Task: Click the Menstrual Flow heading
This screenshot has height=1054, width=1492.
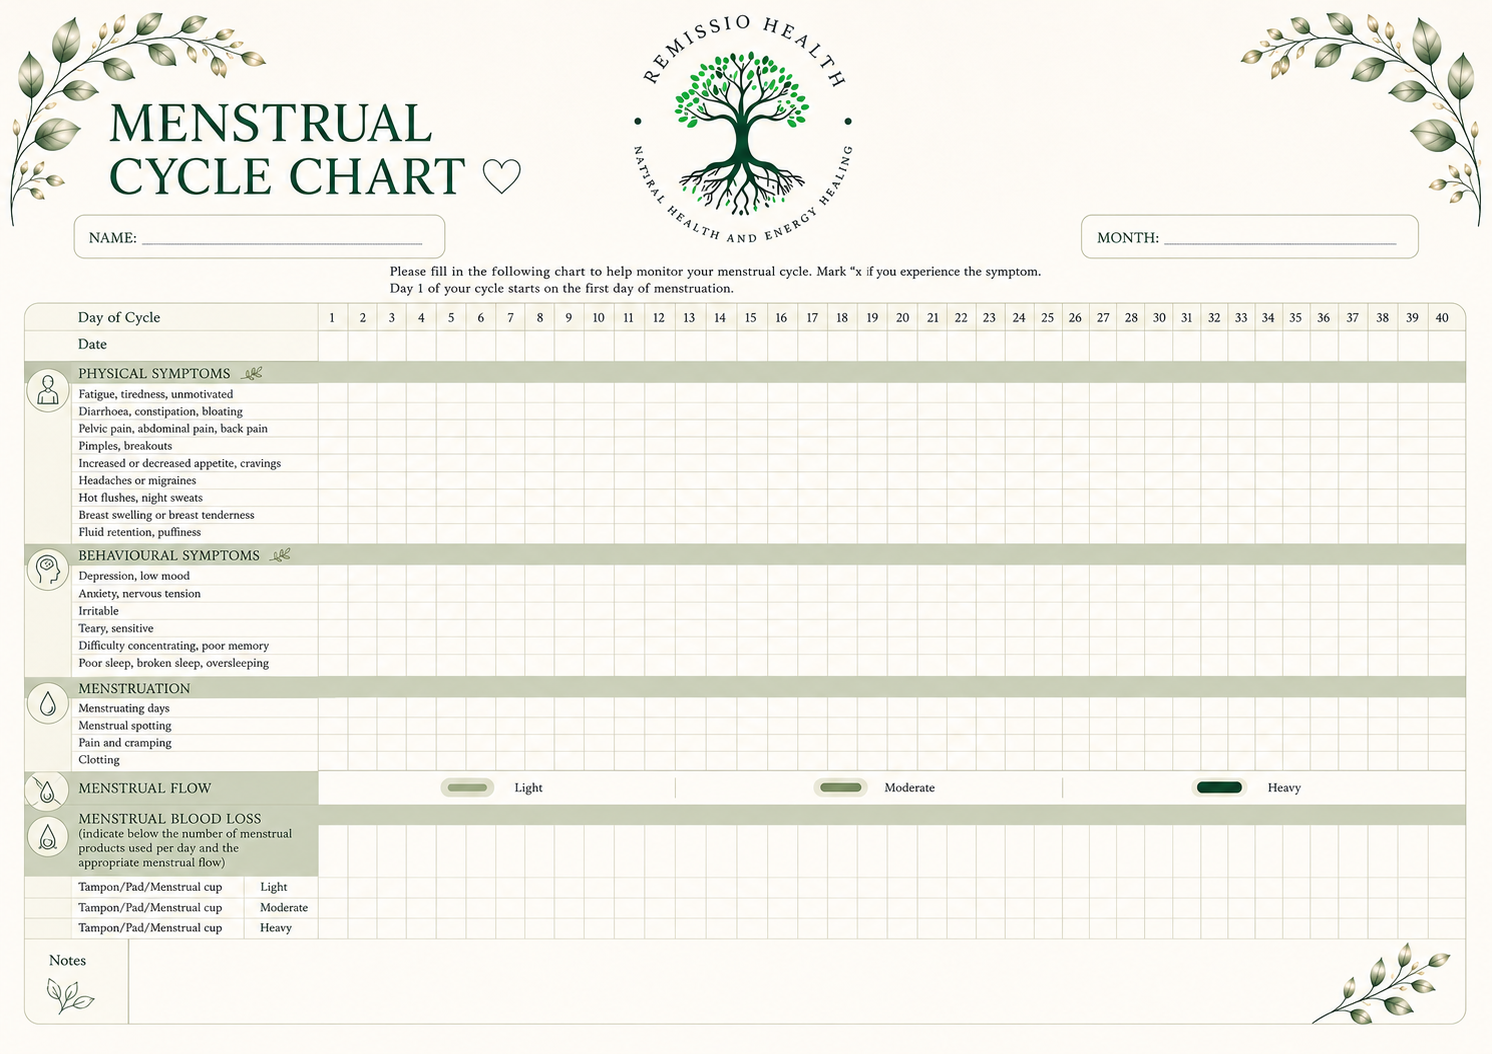Action: point(145,788)
